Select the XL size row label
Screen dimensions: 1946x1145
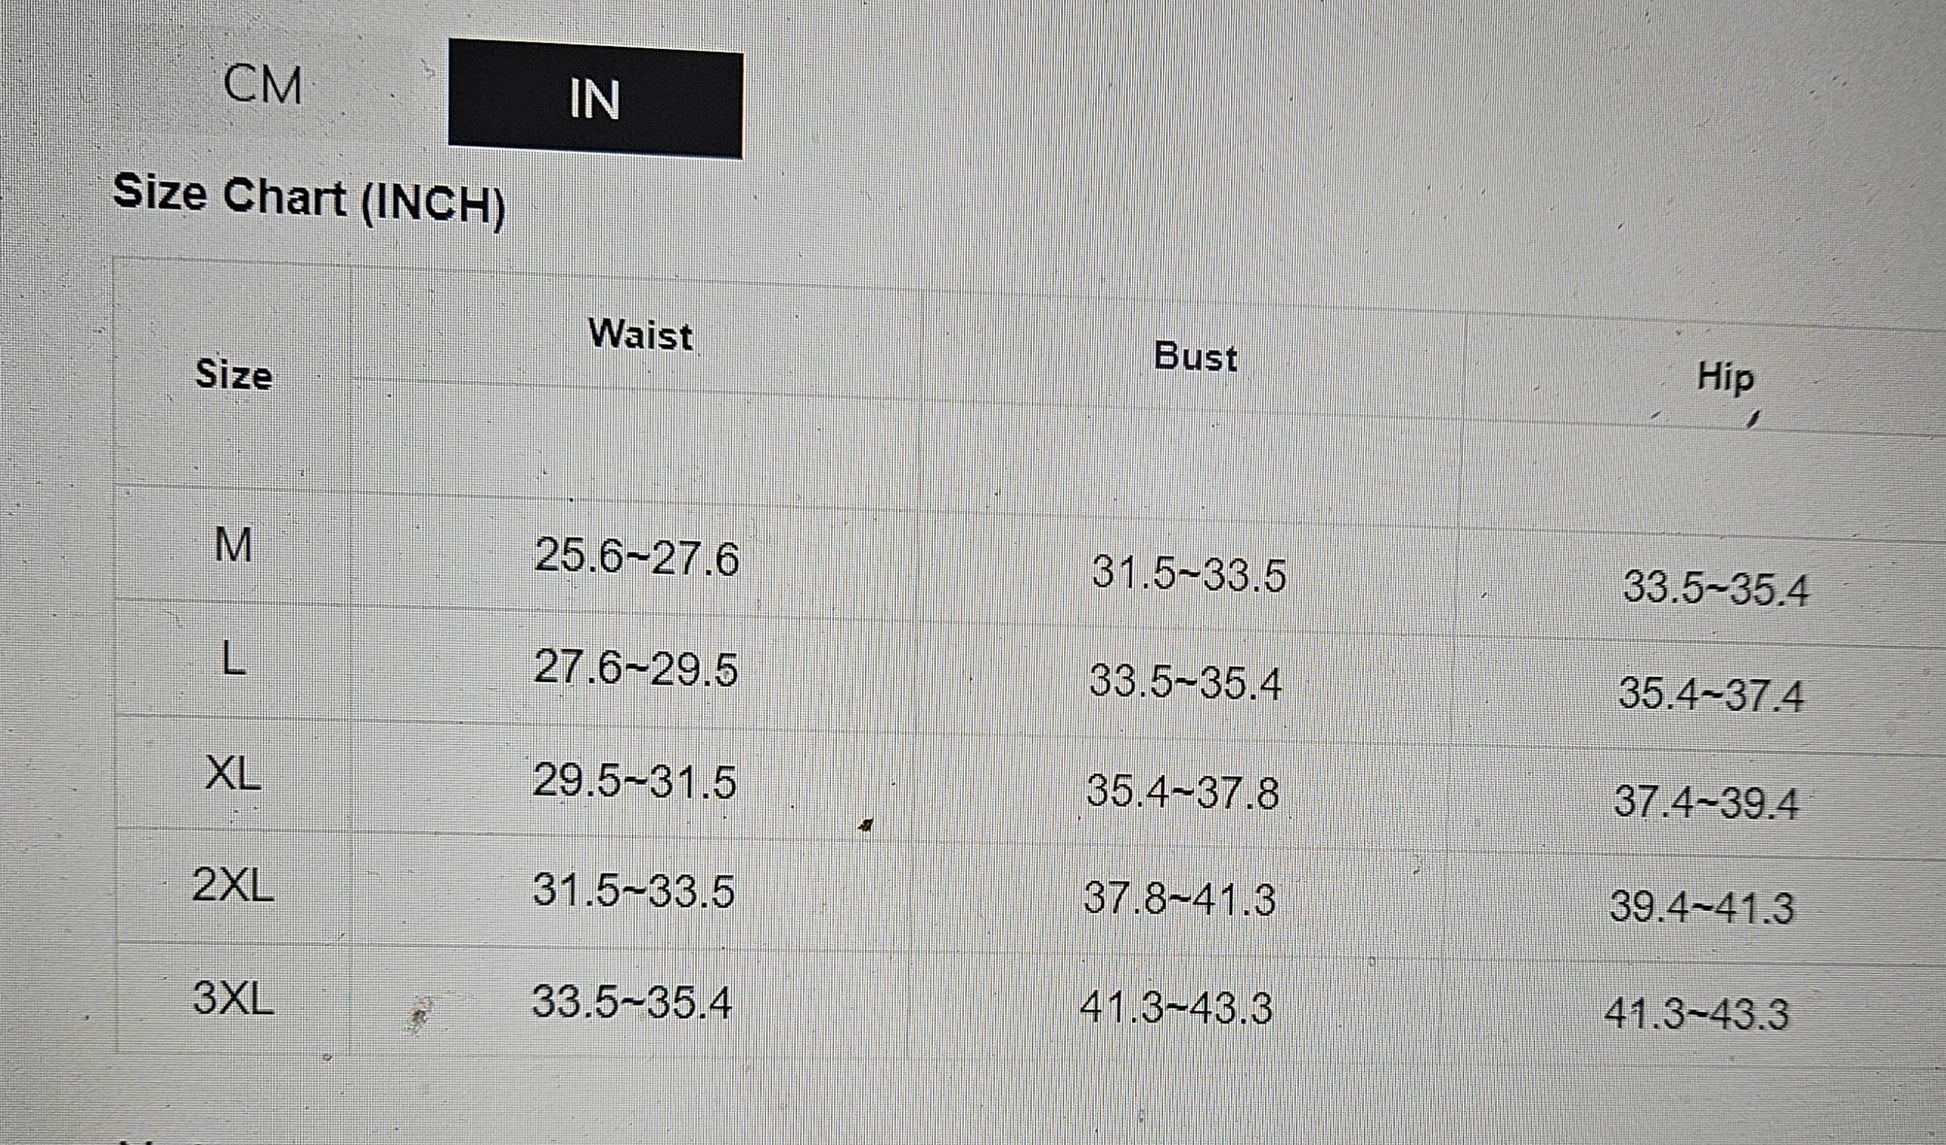click(x=233, y=773)
